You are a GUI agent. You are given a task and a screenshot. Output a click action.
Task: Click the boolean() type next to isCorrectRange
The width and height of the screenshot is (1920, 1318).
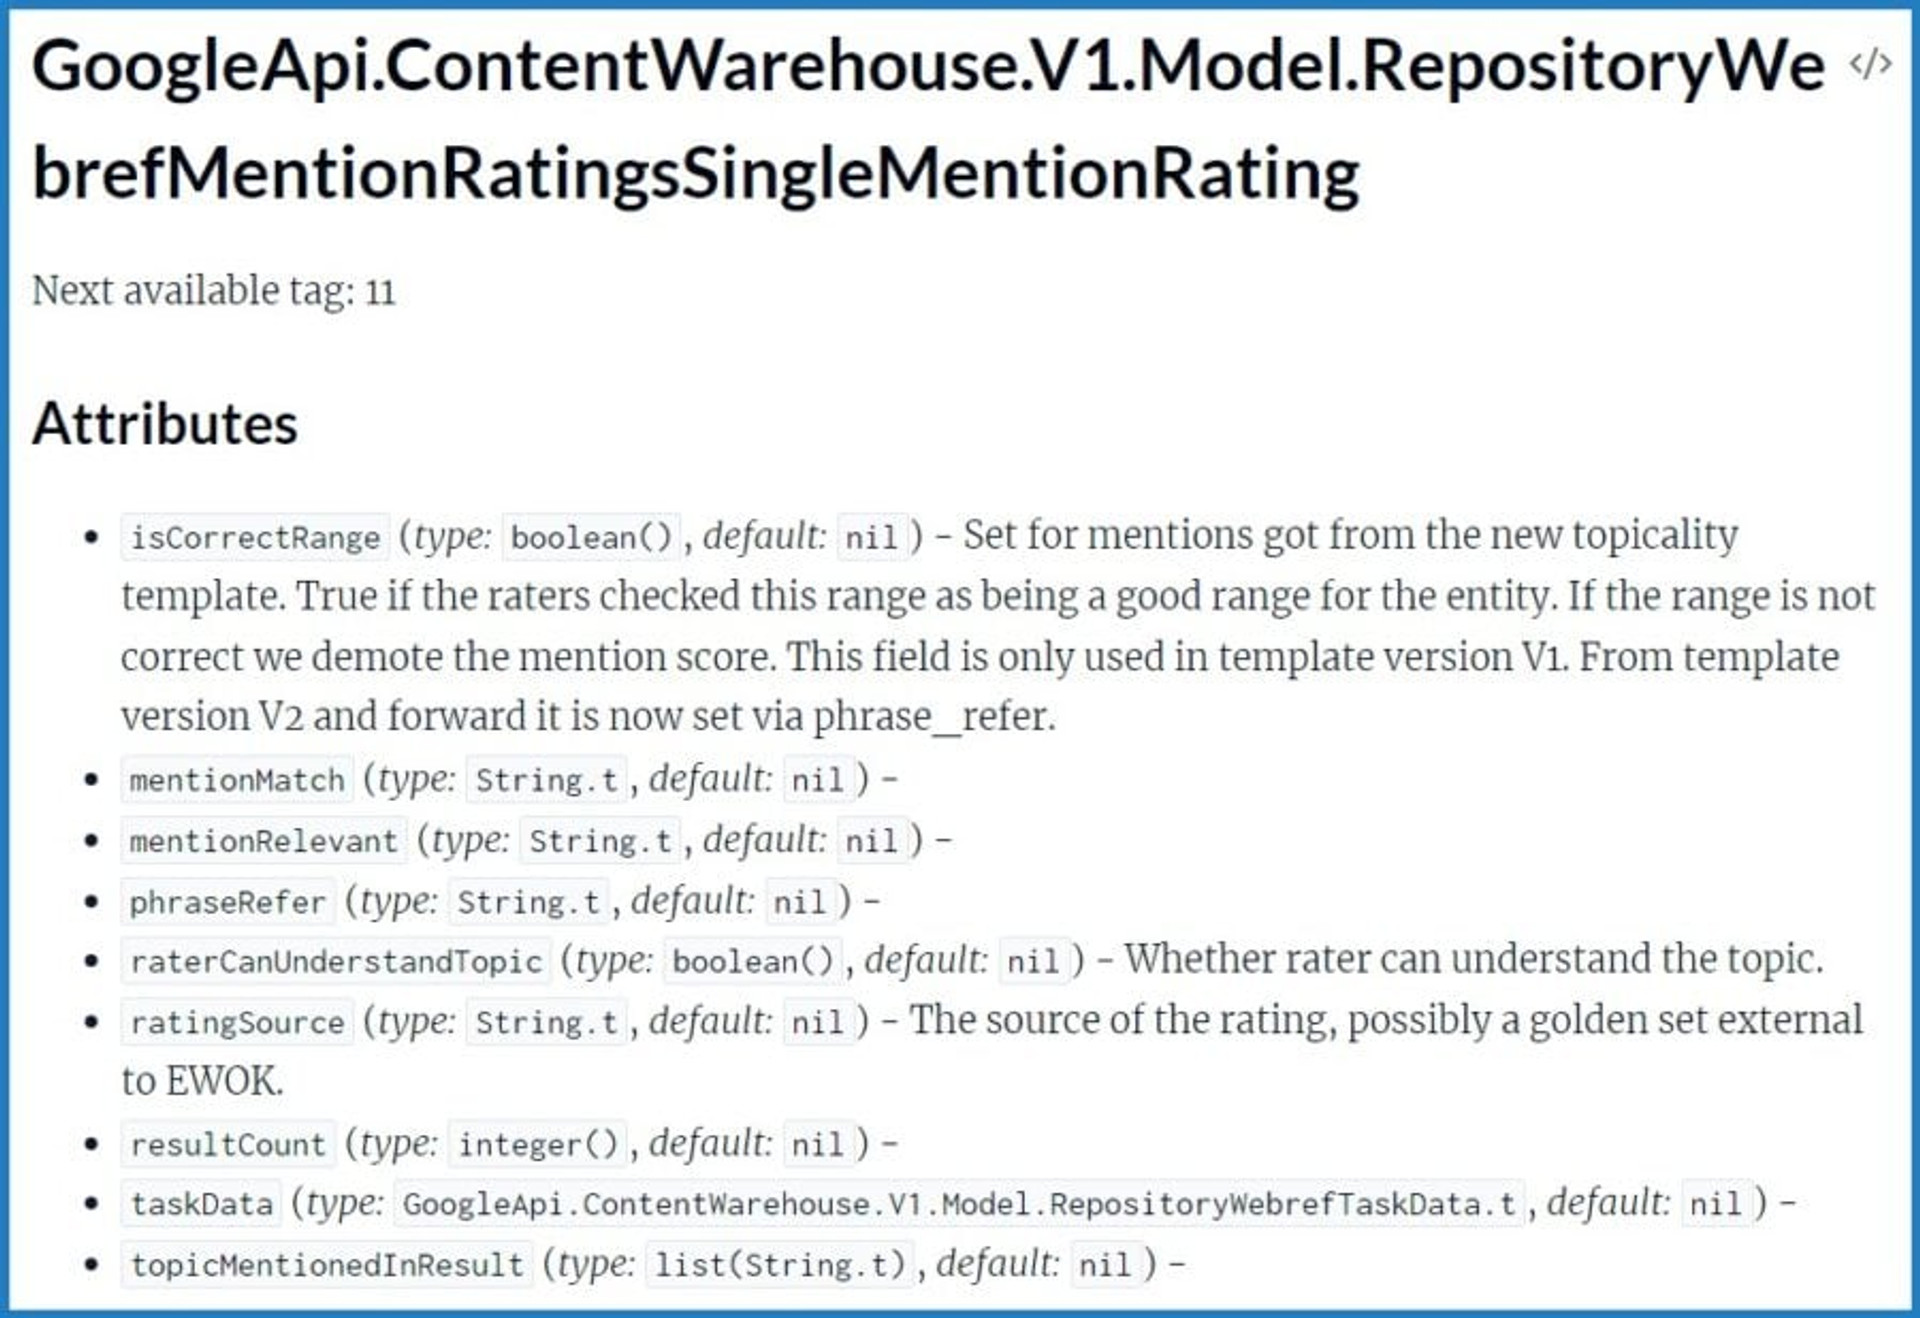pos(591,537)
